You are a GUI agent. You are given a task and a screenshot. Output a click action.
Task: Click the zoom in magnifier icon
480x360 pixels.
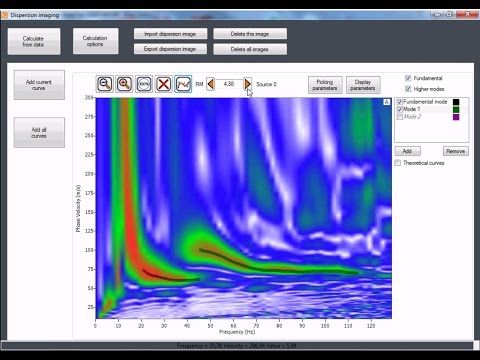click(x=124, y=84)
